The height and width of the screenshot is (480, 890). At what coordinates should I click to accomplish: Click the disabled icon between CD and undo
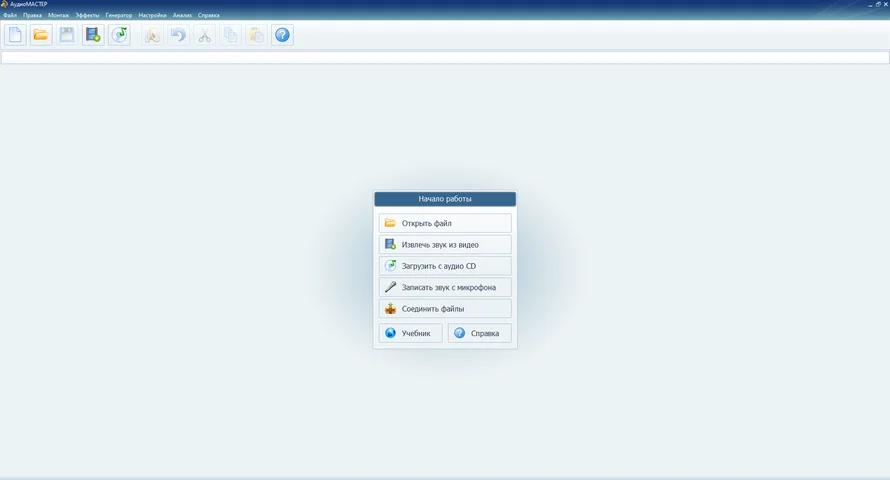click(x=152, y=35)
